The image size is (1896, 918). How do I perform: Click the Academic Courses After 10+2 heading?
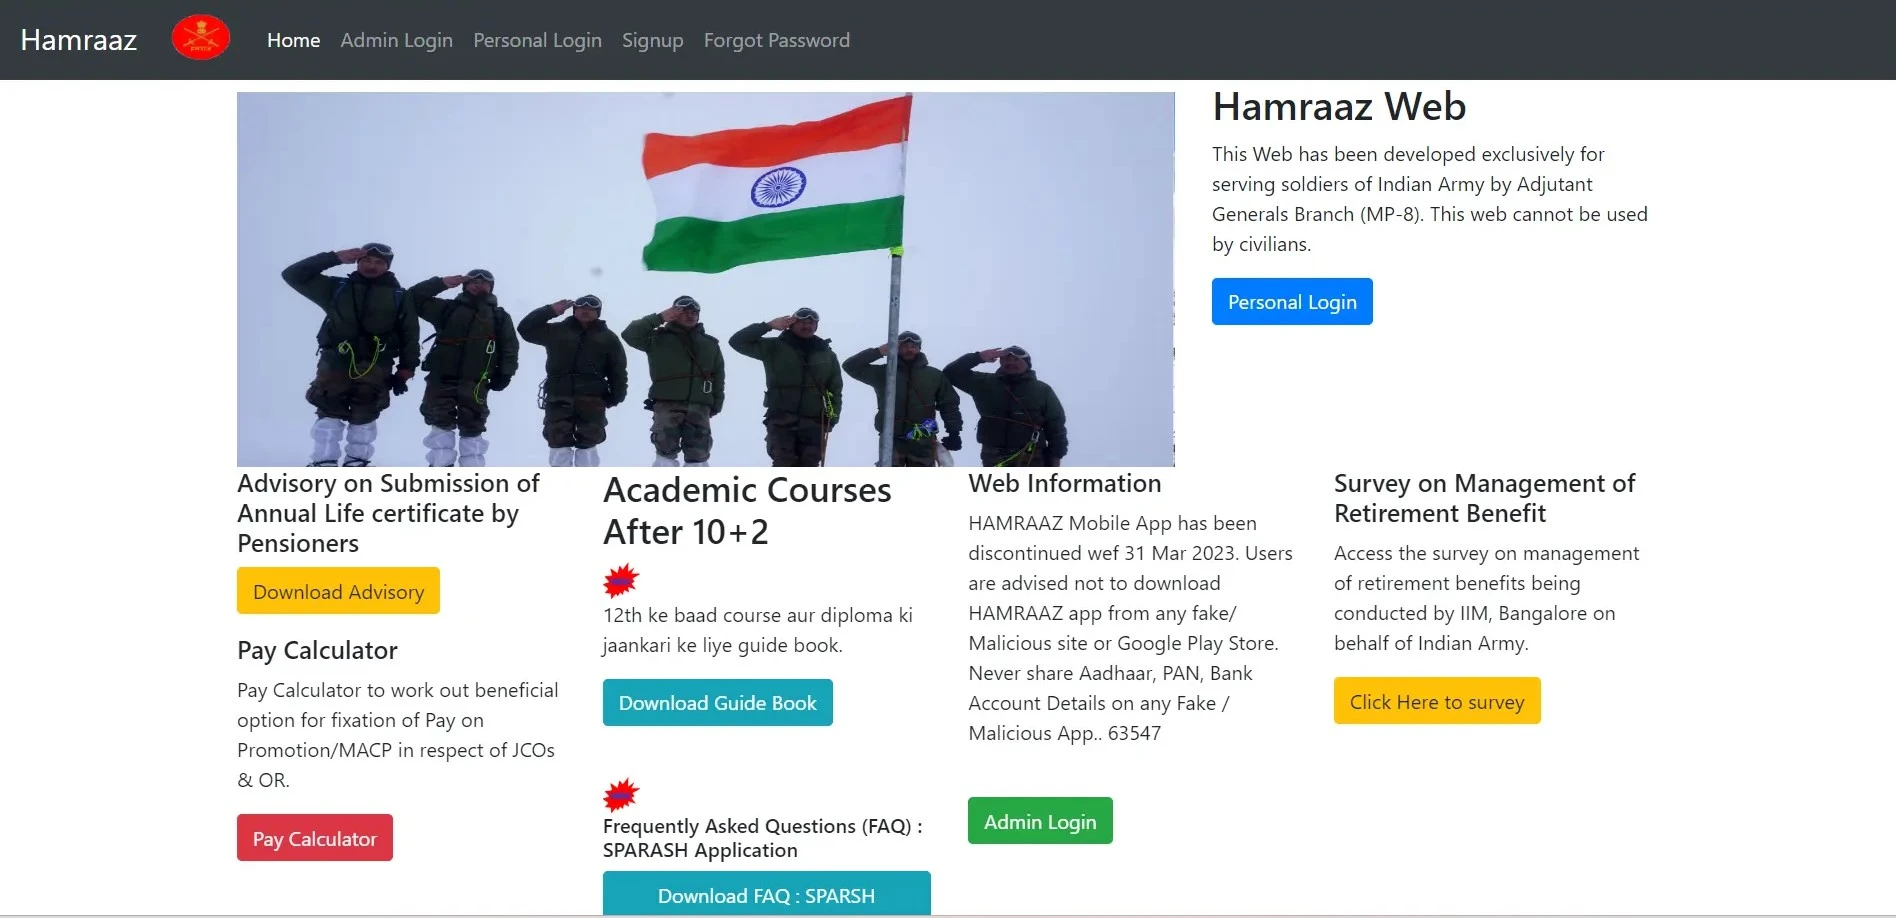tap(746, 510)
